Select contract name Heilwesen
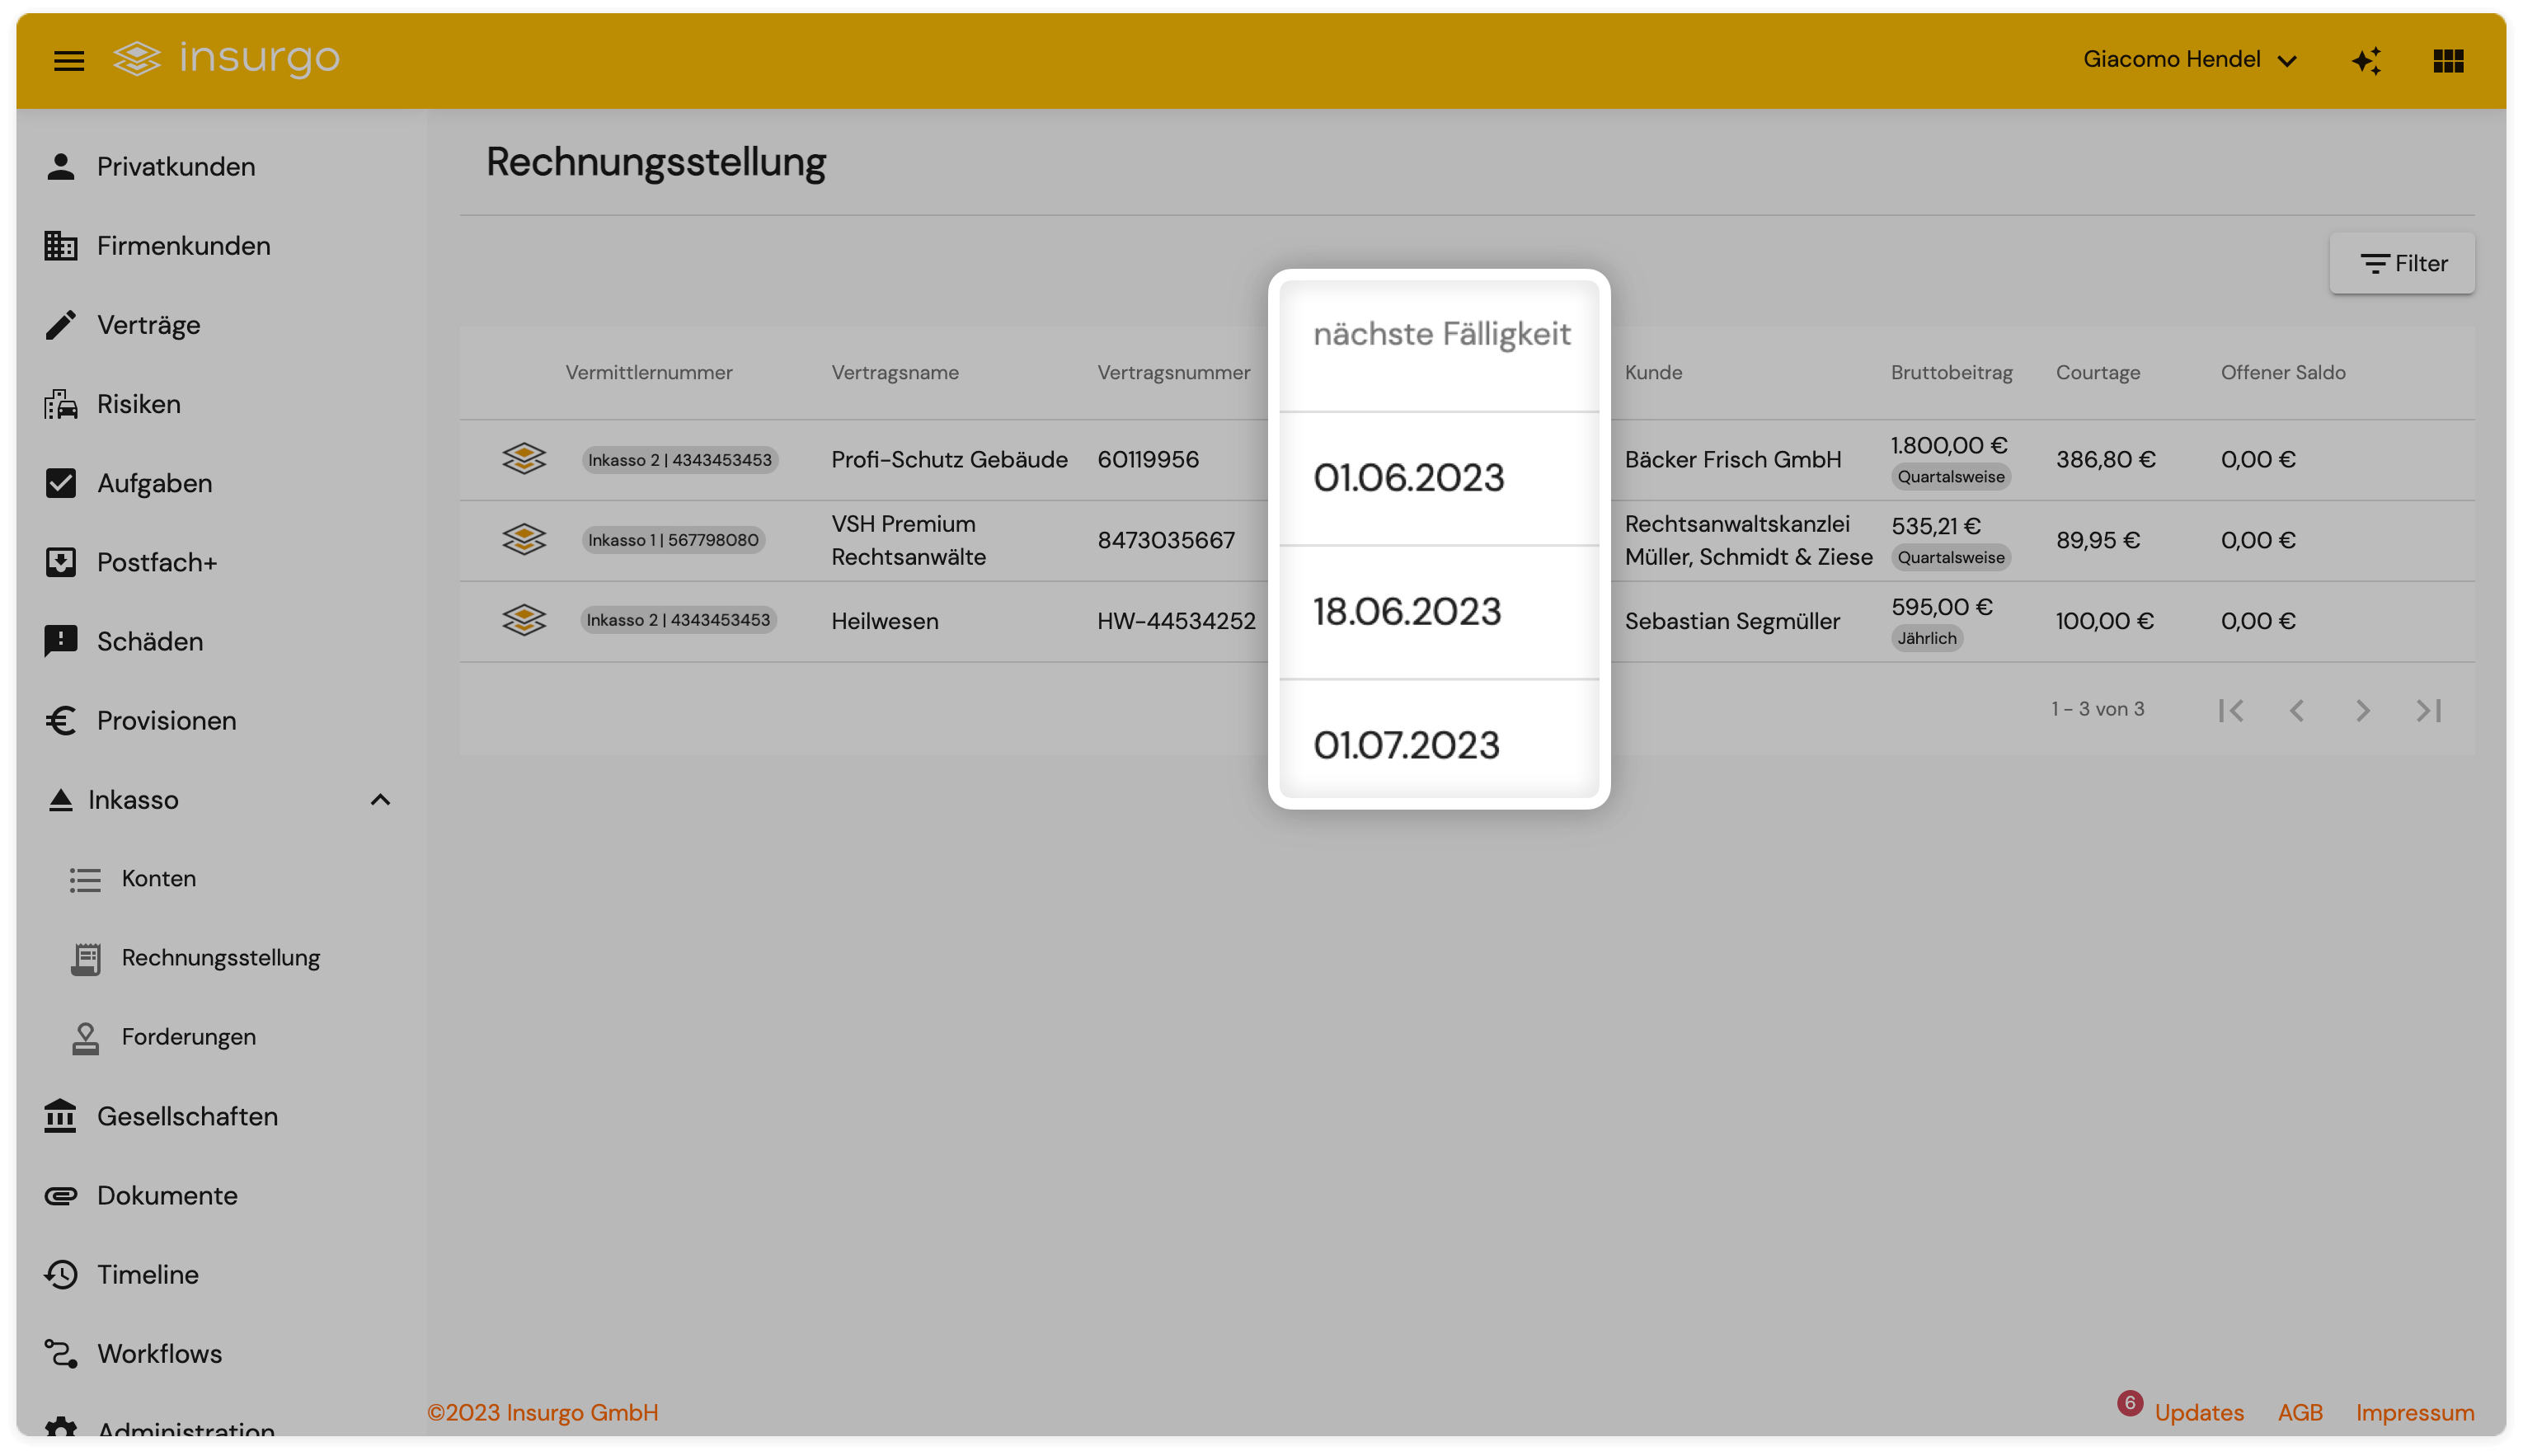 tap(884, 620)
